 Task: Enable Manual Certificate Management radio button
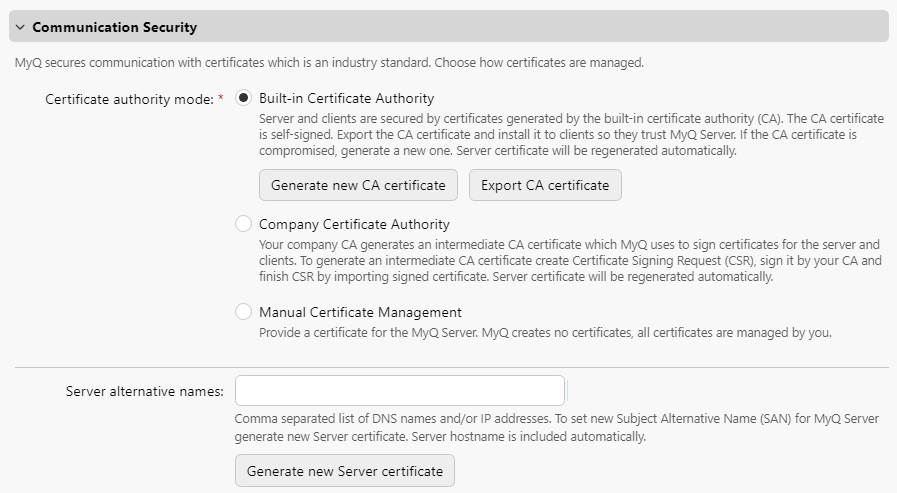pyautogui.click(x=243, y=312)
